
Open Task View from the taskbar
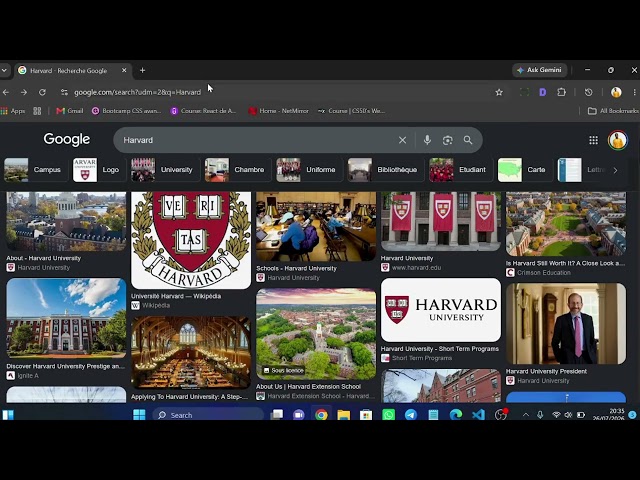[277, 415]
